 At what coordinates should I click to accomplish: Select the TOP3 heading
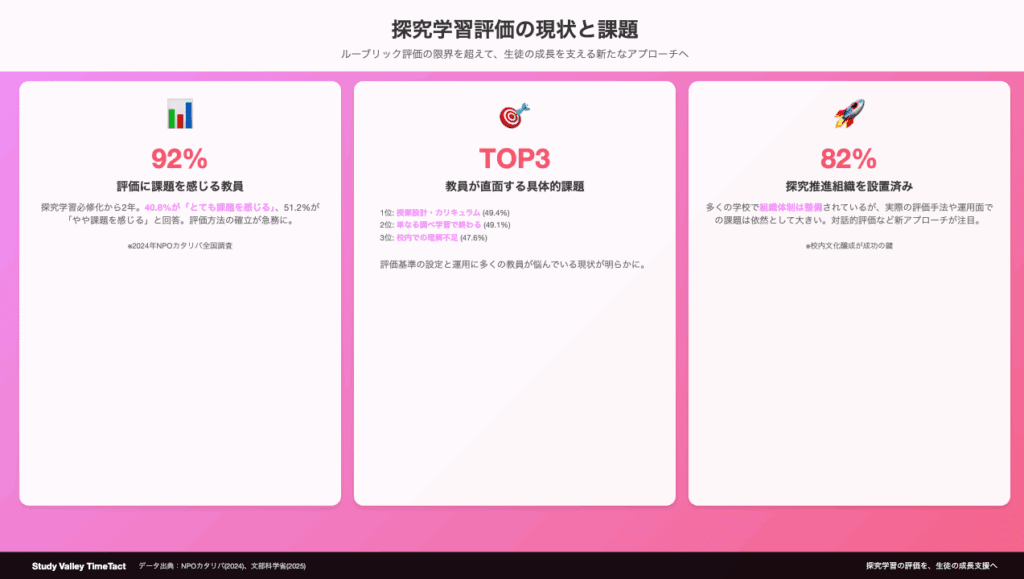pyautogui.click(x=514, y=158)
